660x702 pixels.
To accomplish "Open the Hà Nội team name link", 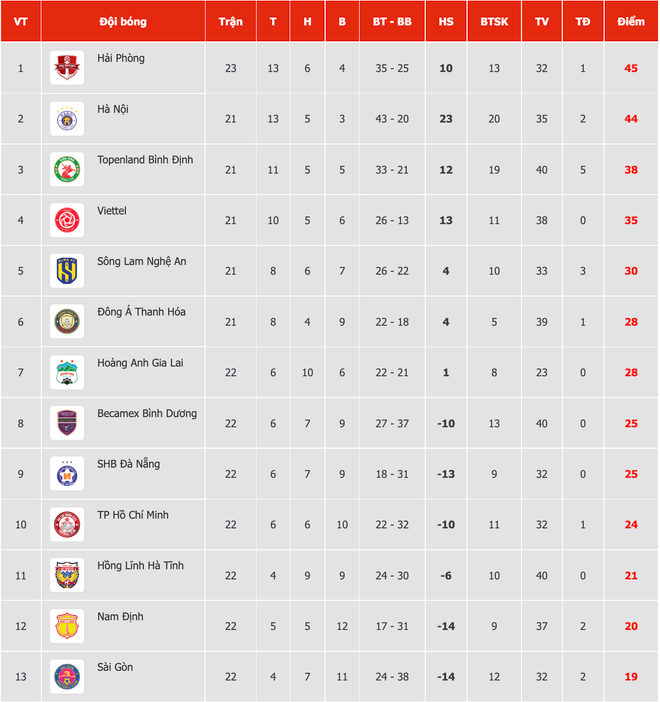I will click(113, 109).
